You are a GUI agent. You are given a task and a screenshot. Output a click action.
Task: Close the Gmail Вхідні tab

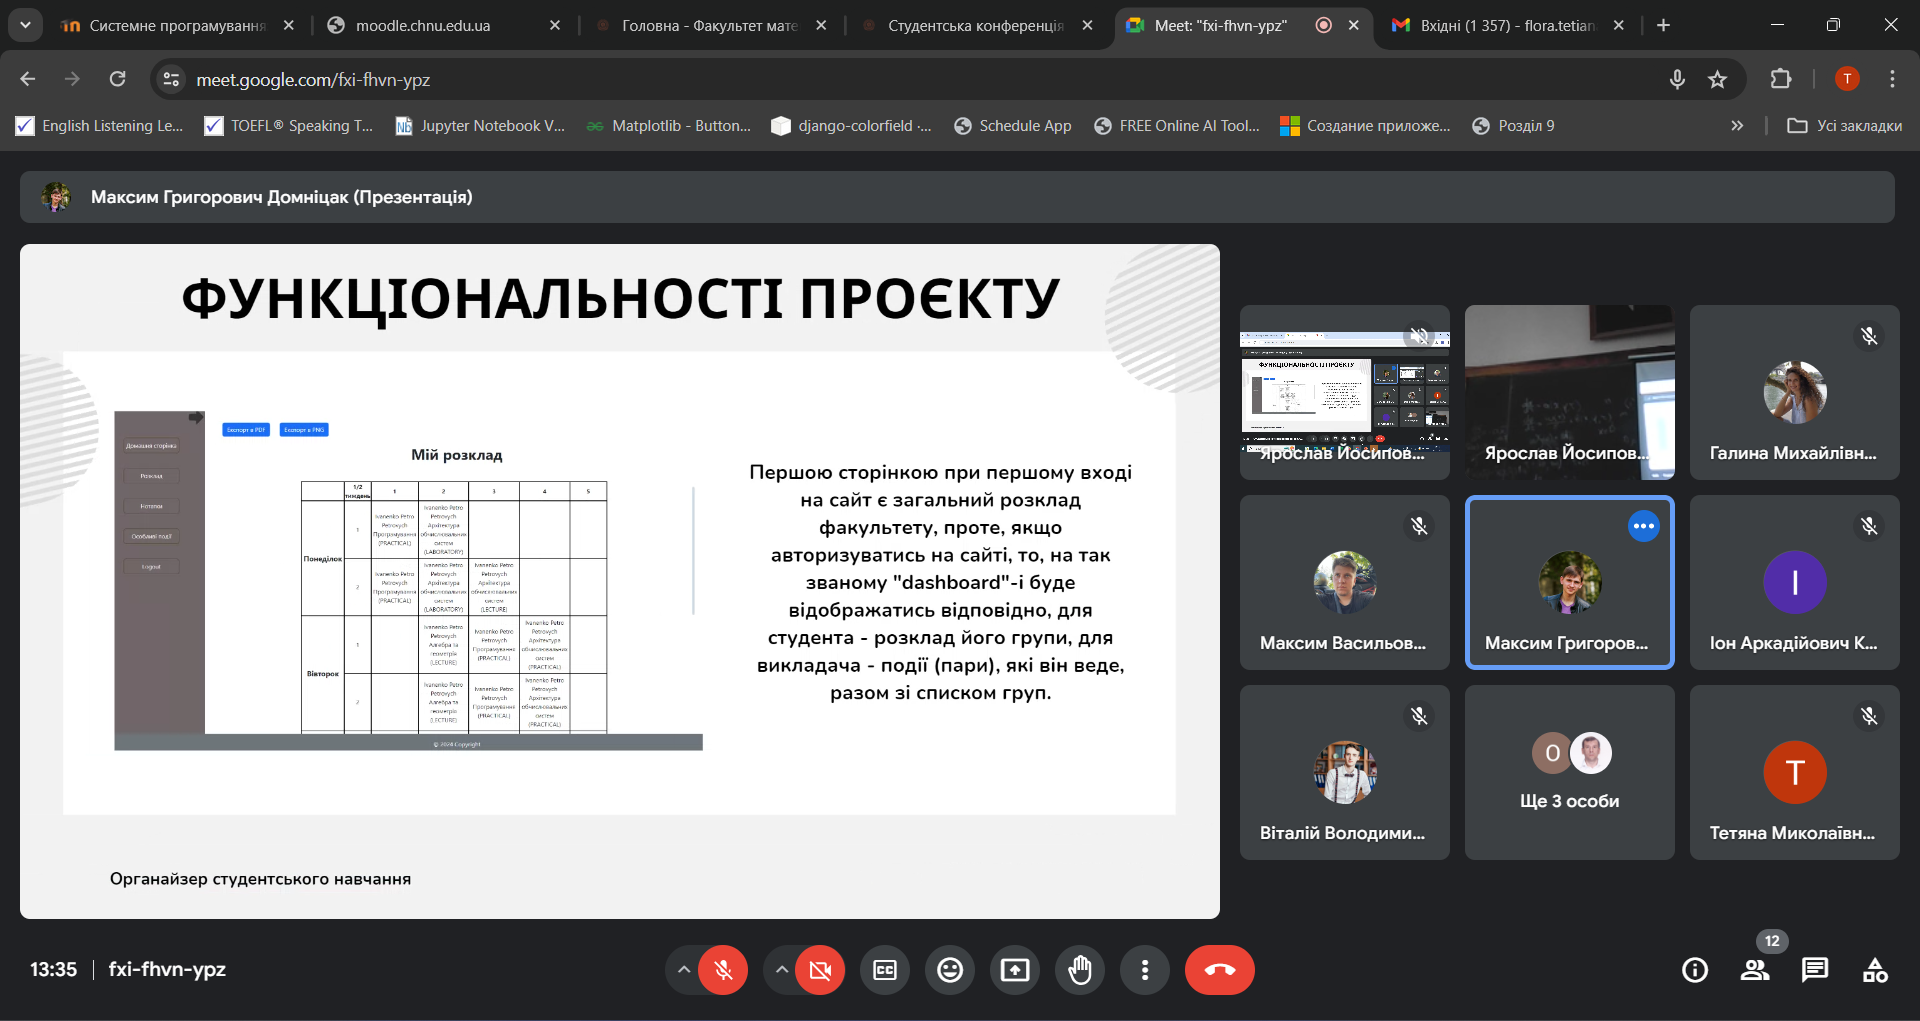pyautogui.click(x=1619, y=26)
